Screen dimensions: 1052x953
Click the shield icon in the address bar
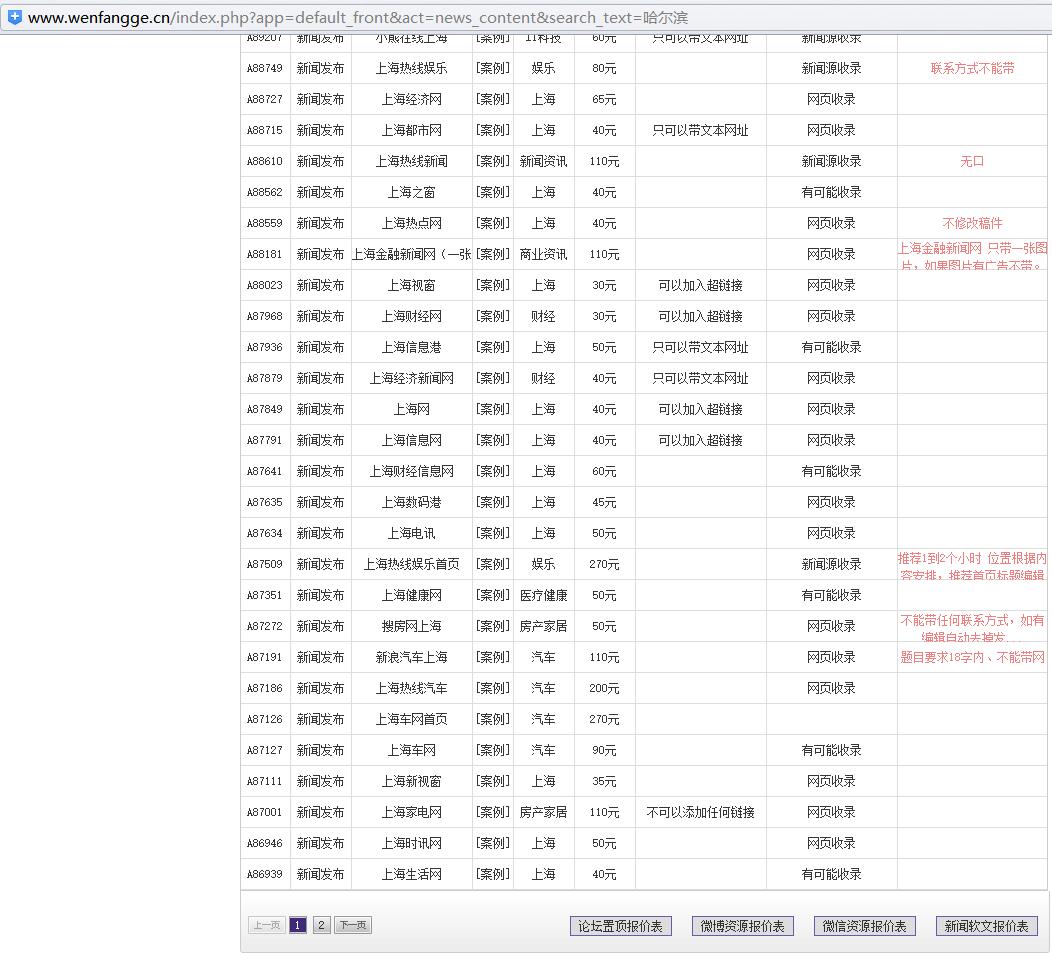click(14, 17)
